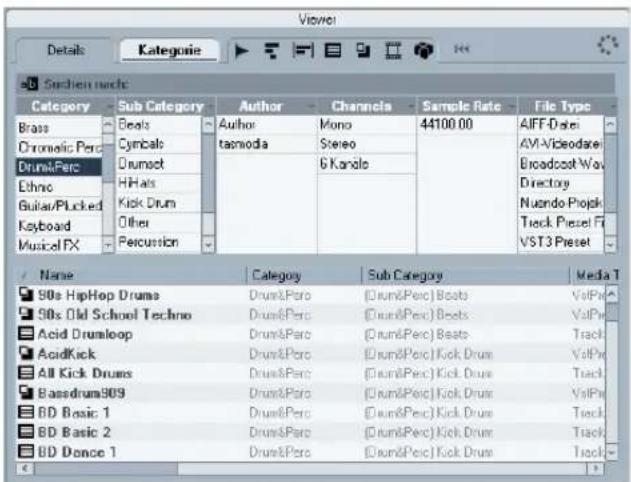Image resolution: width=631 pixels, height=482 pixels.
Task: Toggle the plug-in cube filter icon
Action: pyautogui.click(x=423, y=51)
